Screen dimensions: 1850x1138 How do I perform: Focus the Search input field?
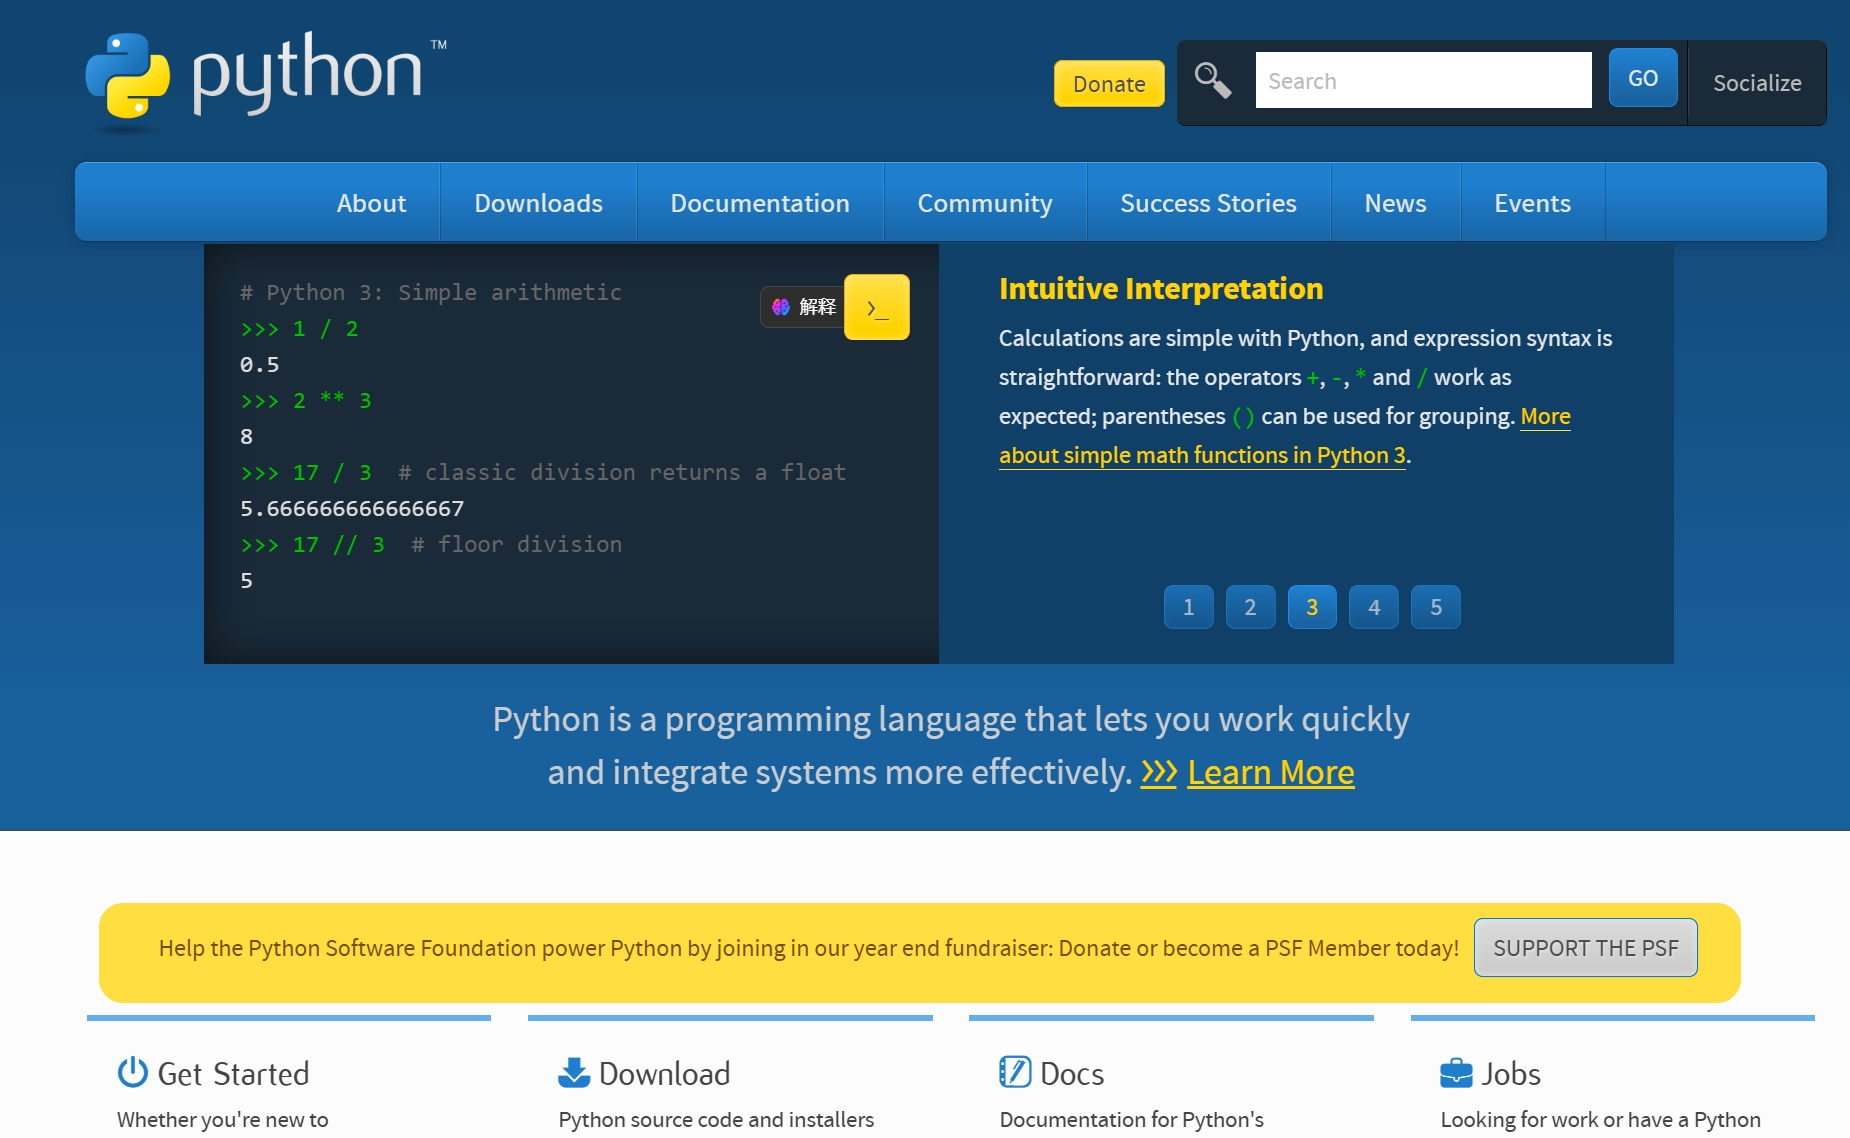point(1423,80)
